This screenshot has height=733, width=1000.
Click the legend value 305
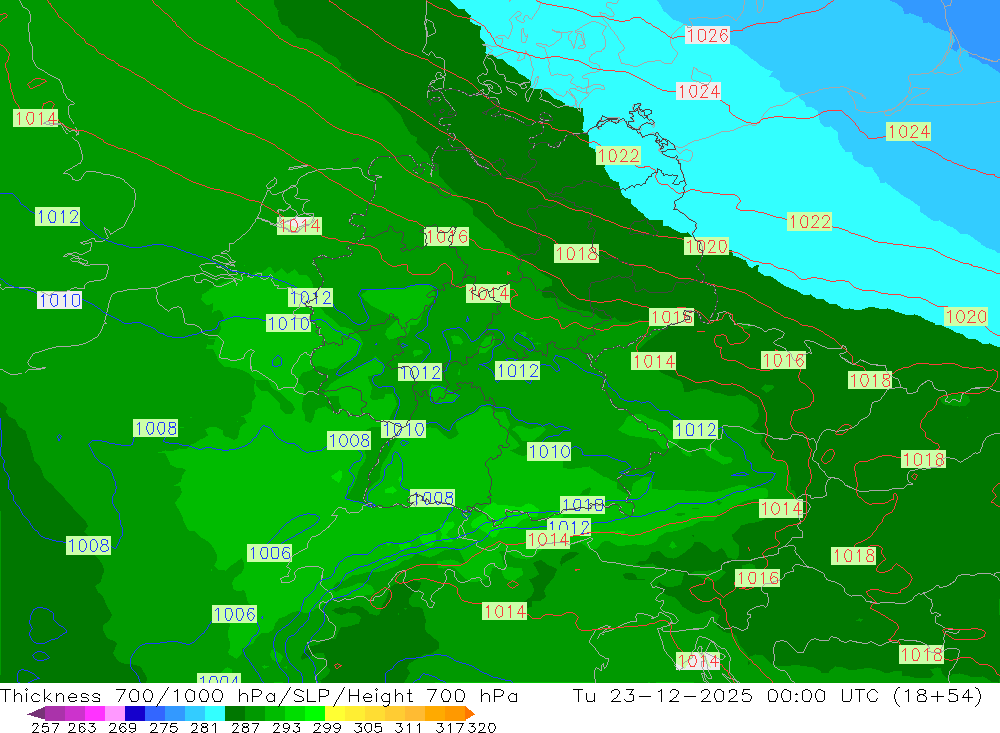point(368,728)
